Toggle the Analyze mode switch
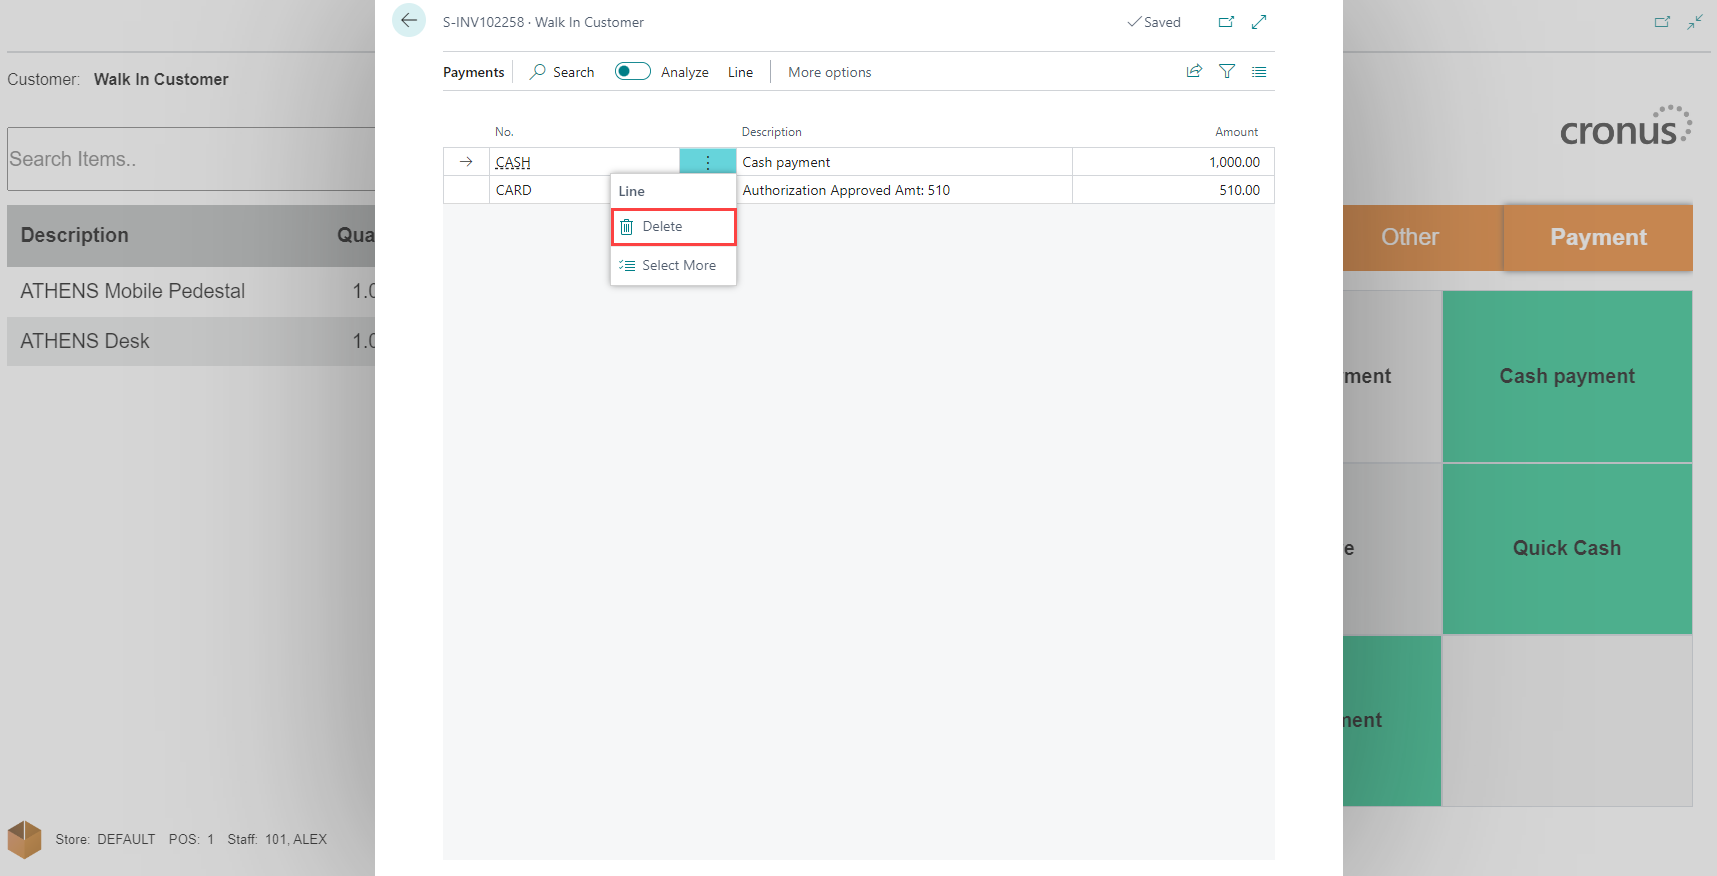Screen dimensions: 1717x876 pyautogui.click(x=632, y=71)
